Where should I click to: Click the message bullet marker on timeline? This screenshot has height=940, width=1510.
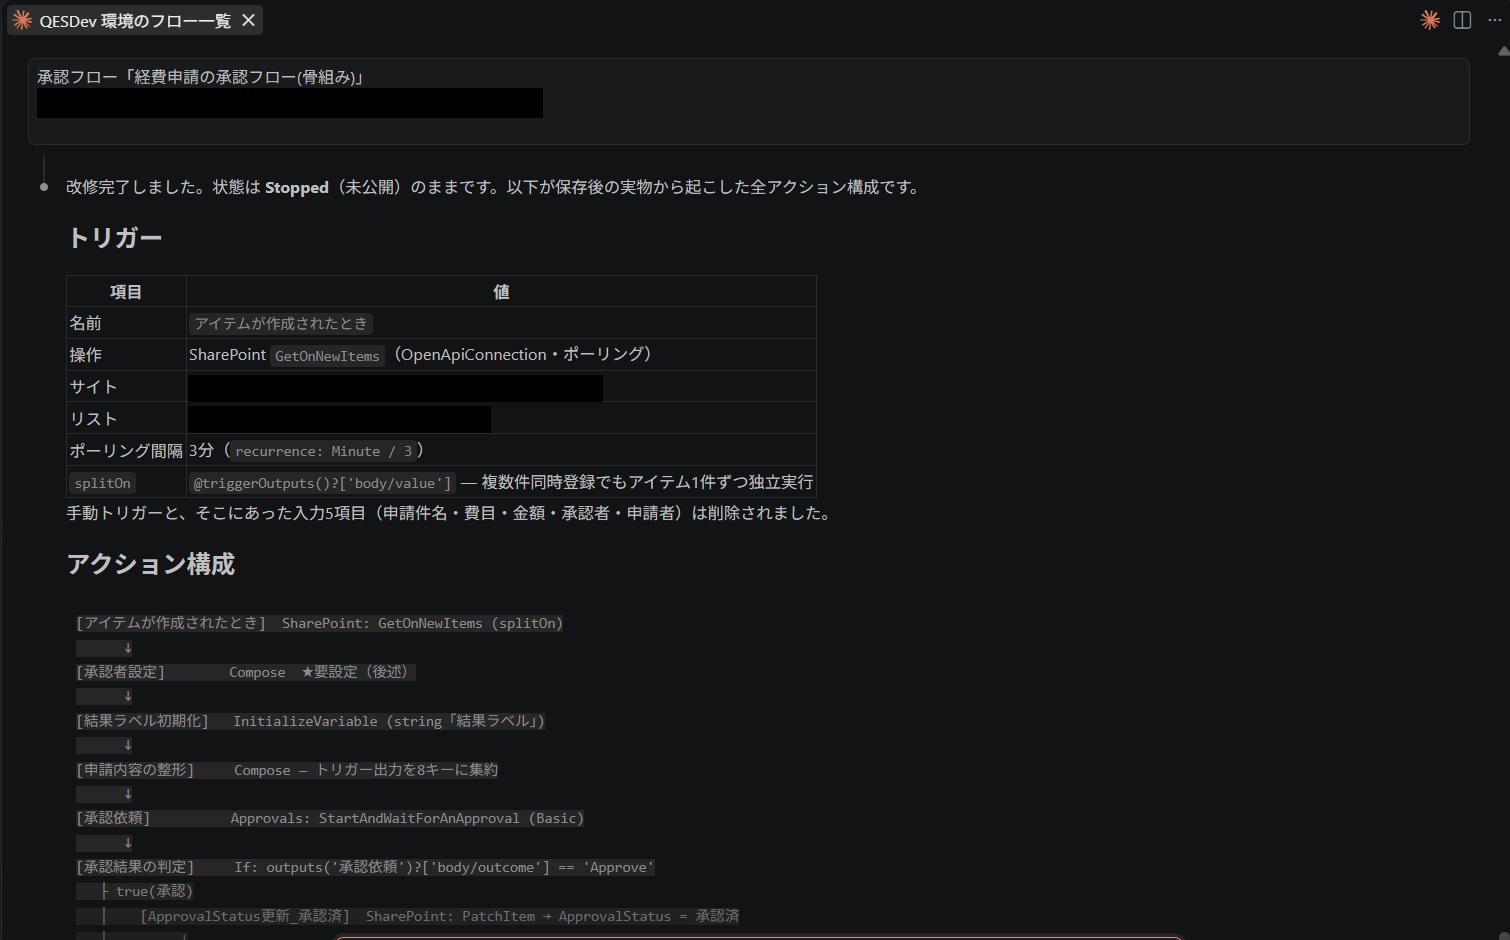(44, 187)
